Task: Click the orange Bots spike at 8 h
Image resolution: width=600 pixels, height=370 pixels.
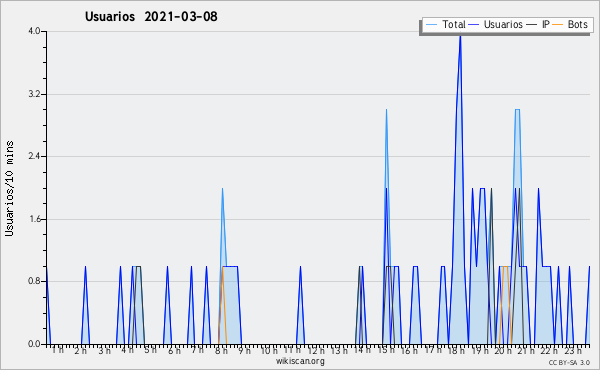Action: 222,268
